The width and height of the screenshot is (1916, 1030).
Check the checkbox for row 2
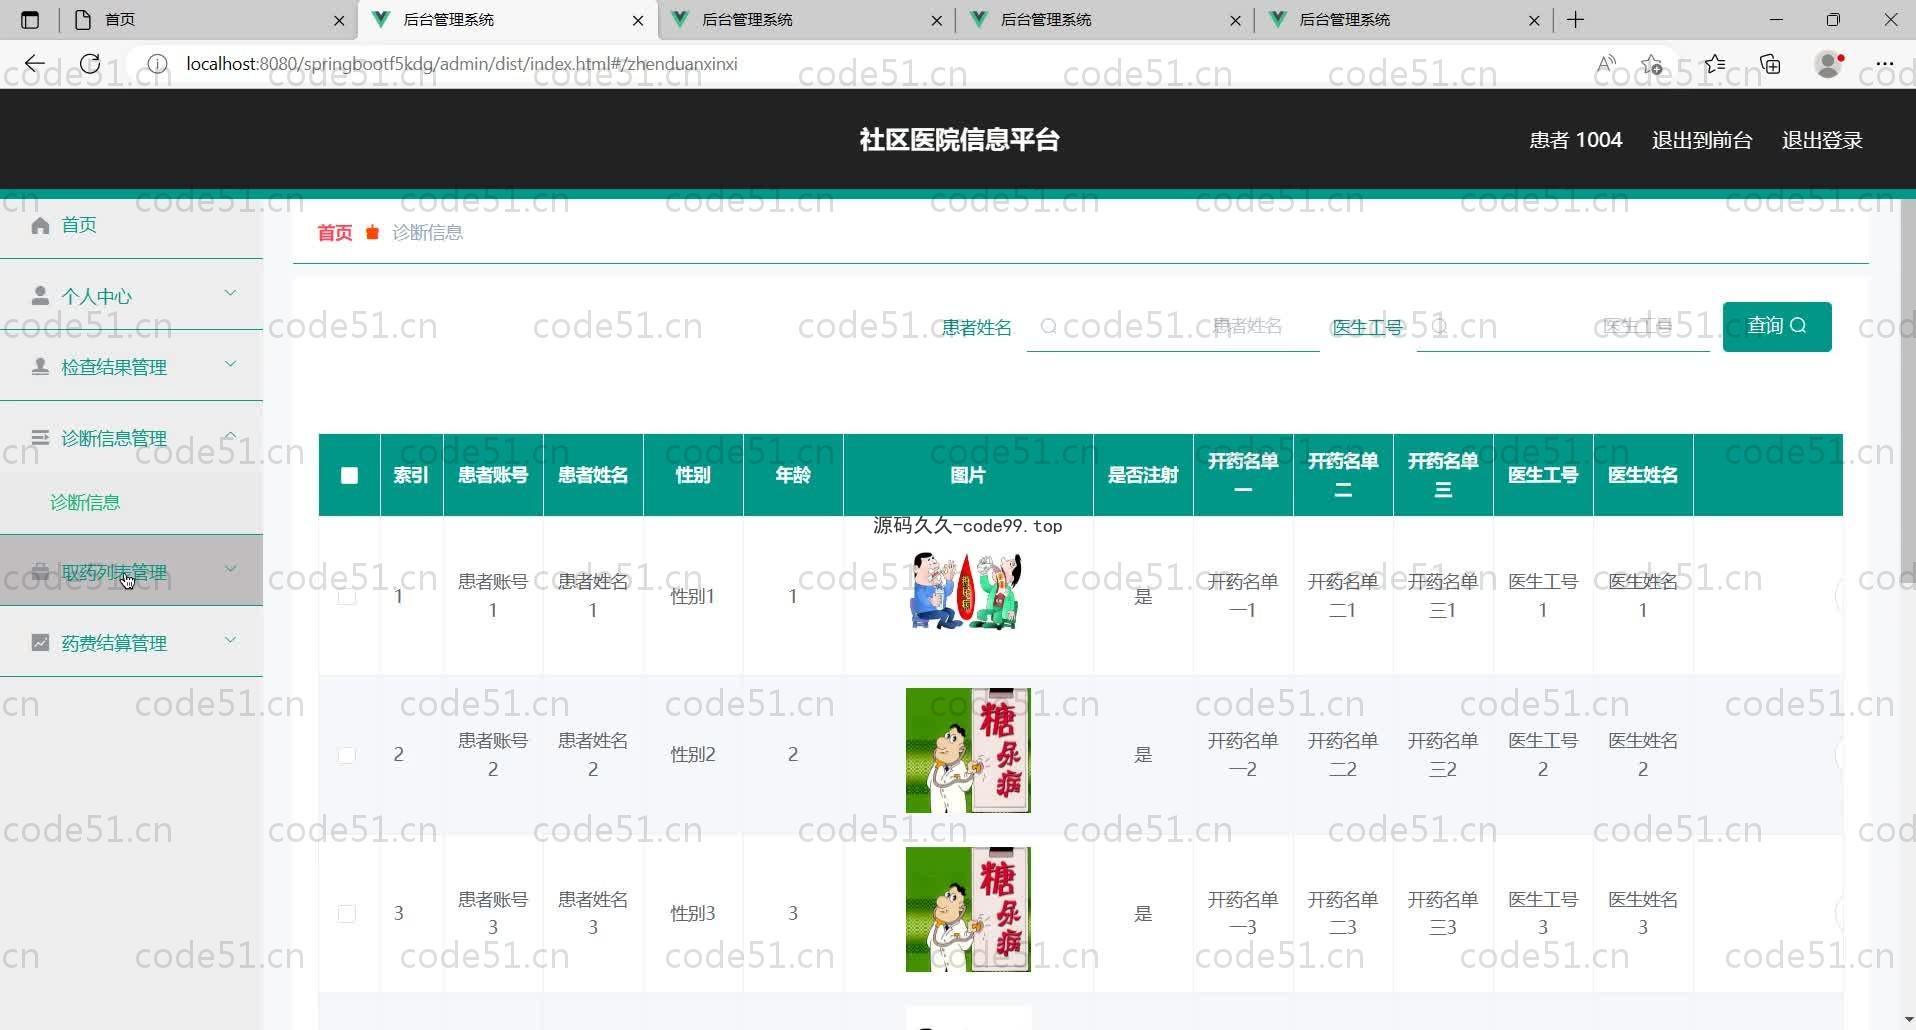[347, 755]
